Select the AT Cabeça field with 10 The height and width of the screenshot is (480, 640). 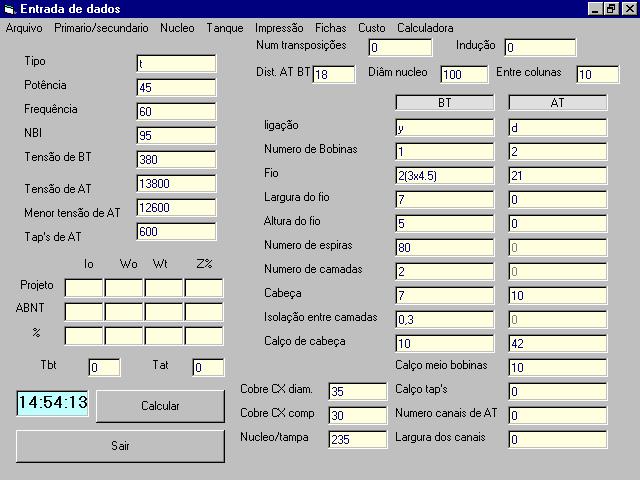[558, 296]
